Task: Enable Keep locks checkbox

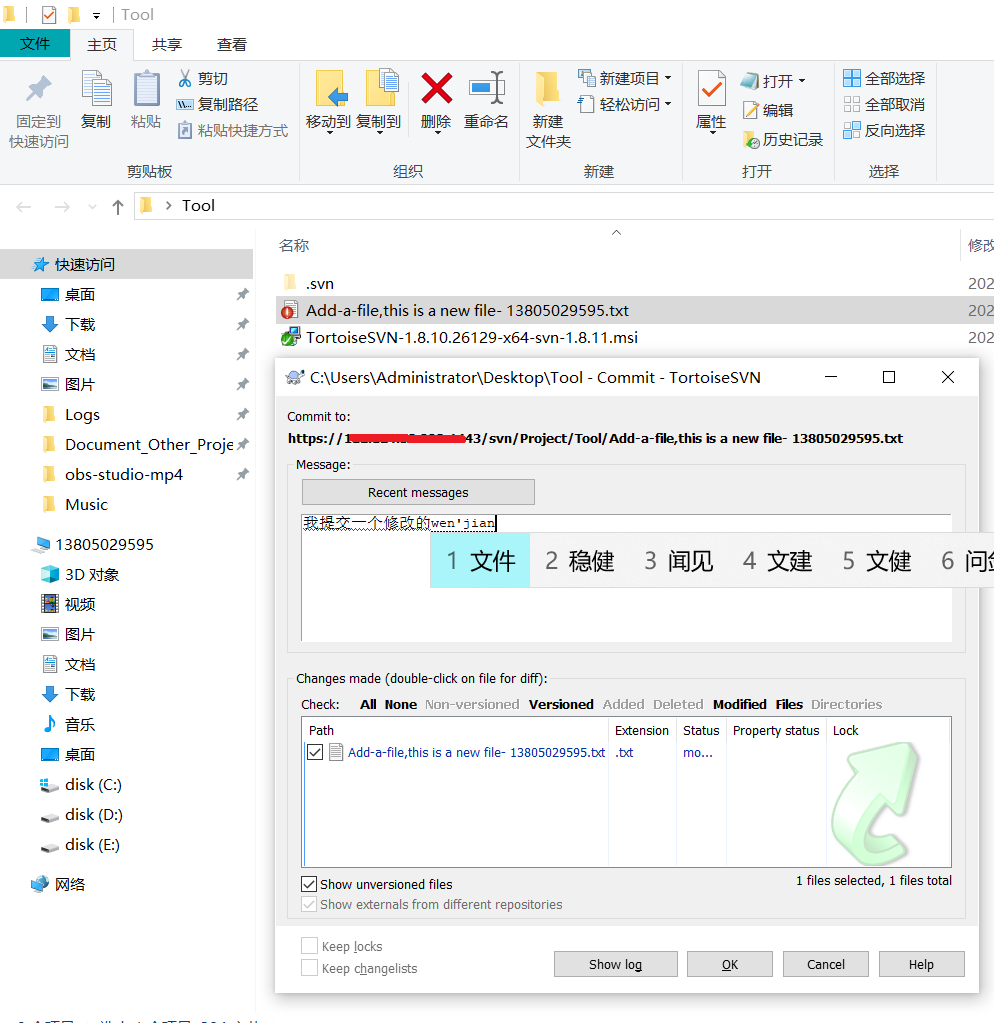Action: tap(309, 945)
